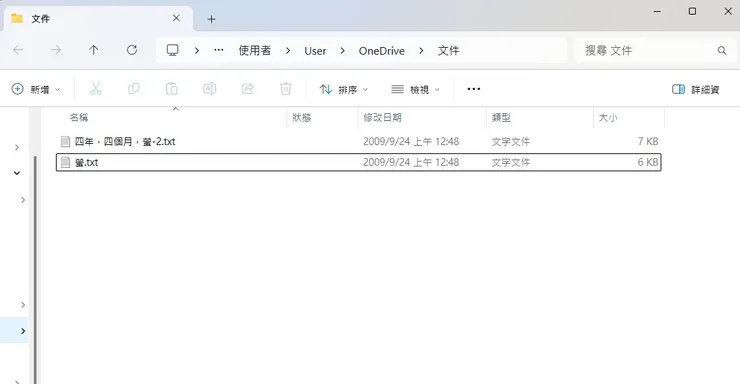Open the 檢視 (View) dropdown
The image size is (740, 384).
click(415, 89)
